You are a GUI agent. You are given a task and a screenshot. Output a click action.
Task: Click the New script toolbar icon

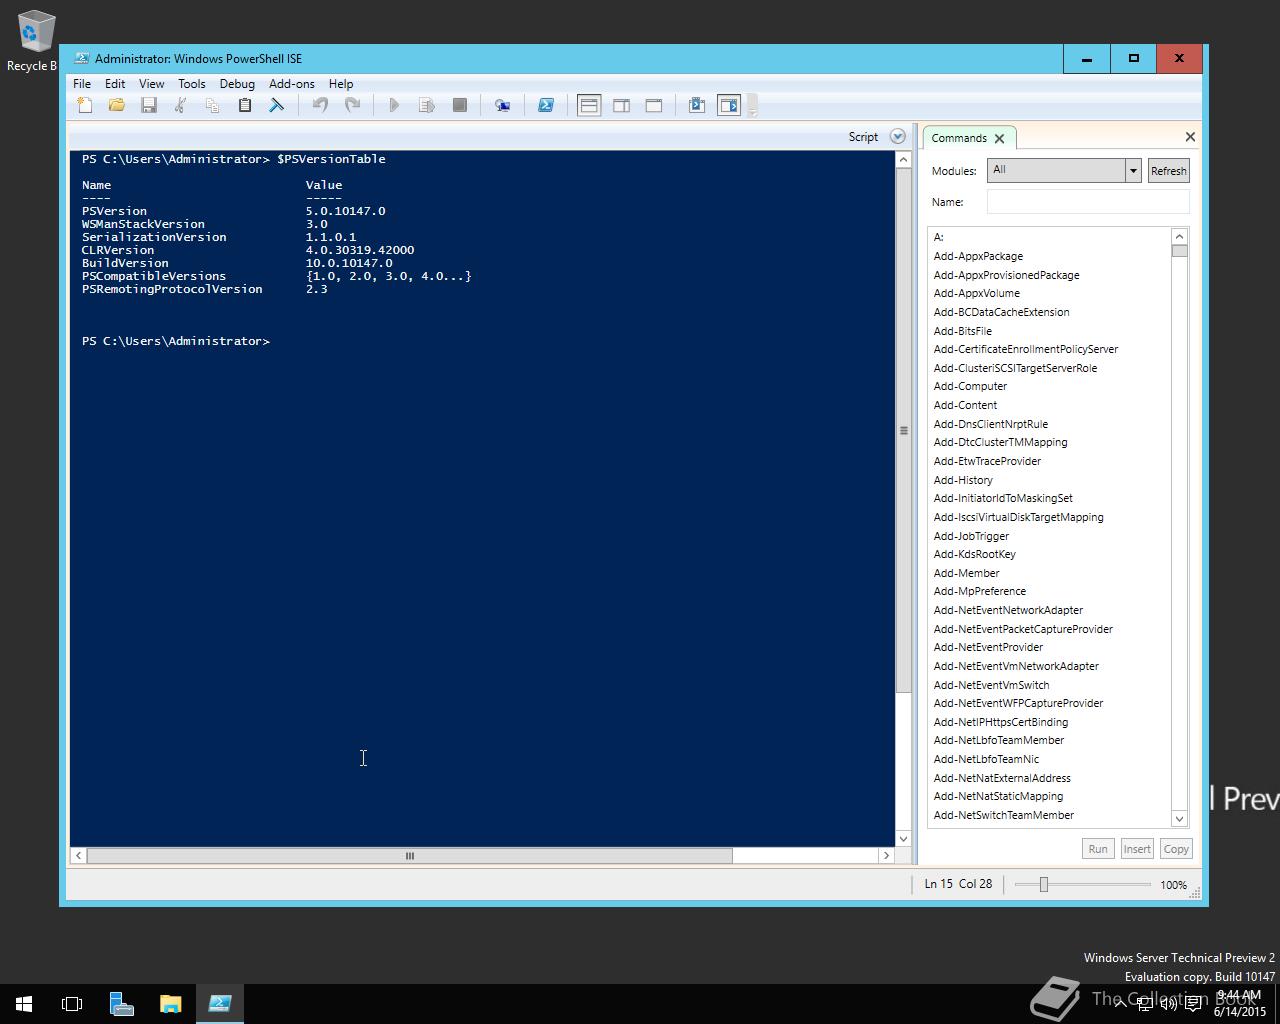point(85,105)
